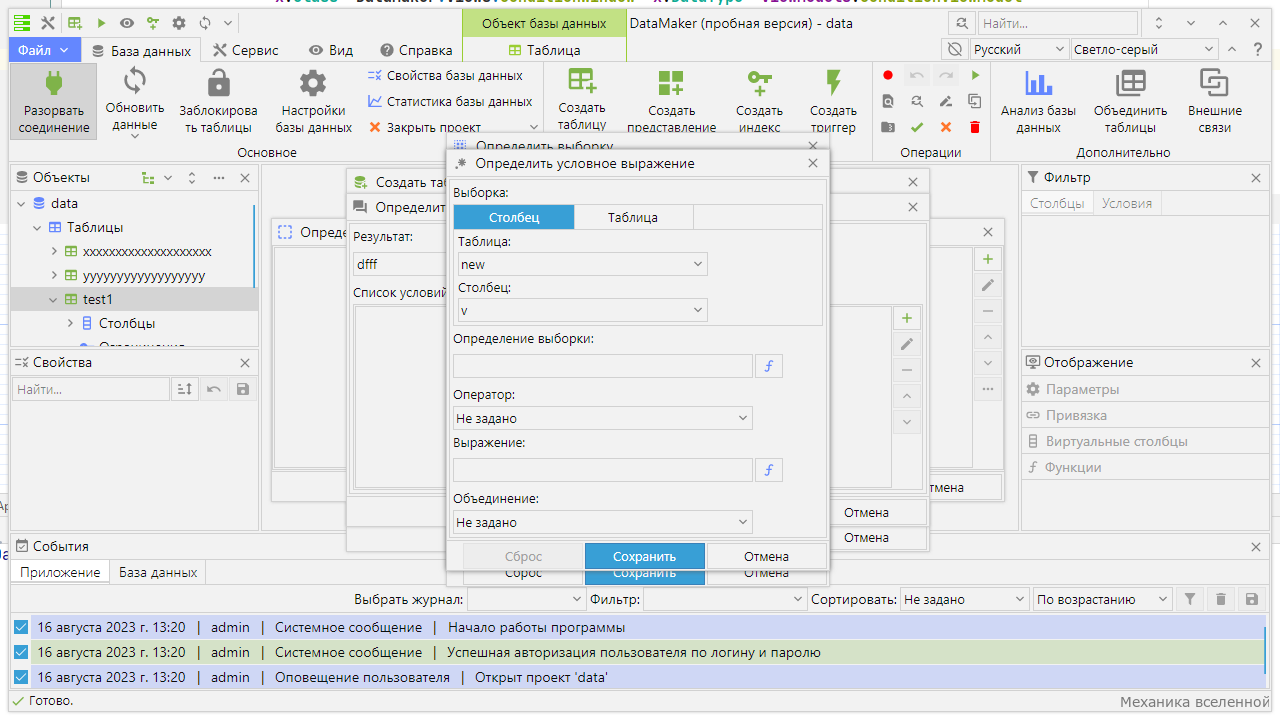Collapse the test1 table node
The height and width of the screenshot is (720, 1280).
coord(54,299)
